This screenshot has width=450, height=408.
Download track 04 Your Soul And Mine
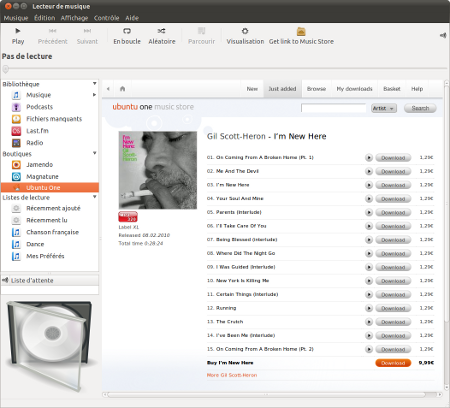pyautogui.click(x=393, y=199)
